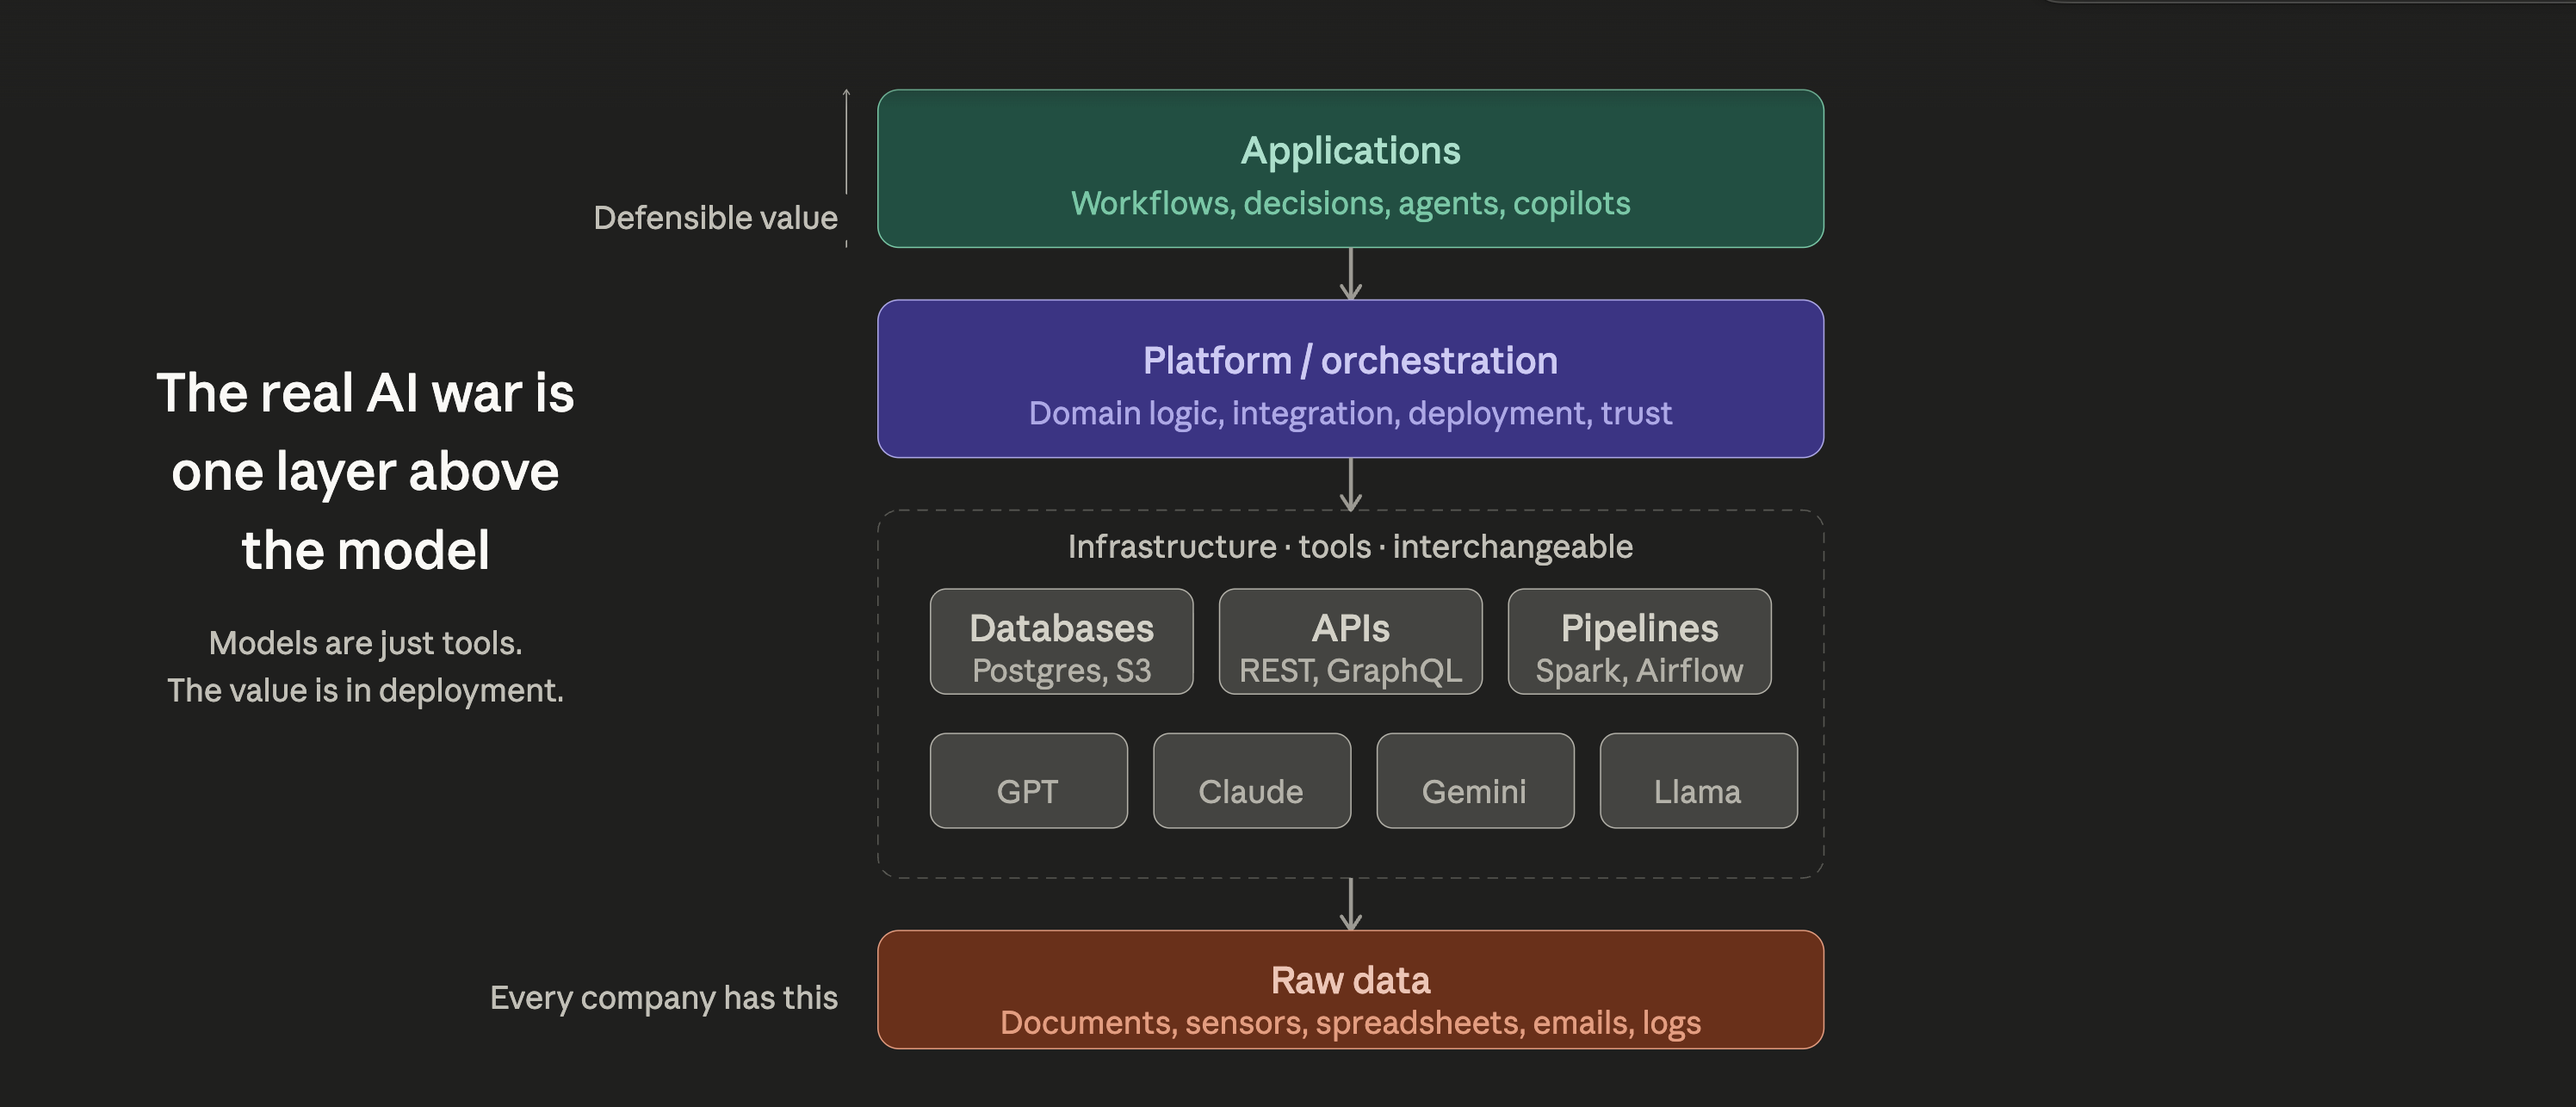
Task: Click the "Every company has this" label
Action: tap(663, 998)
